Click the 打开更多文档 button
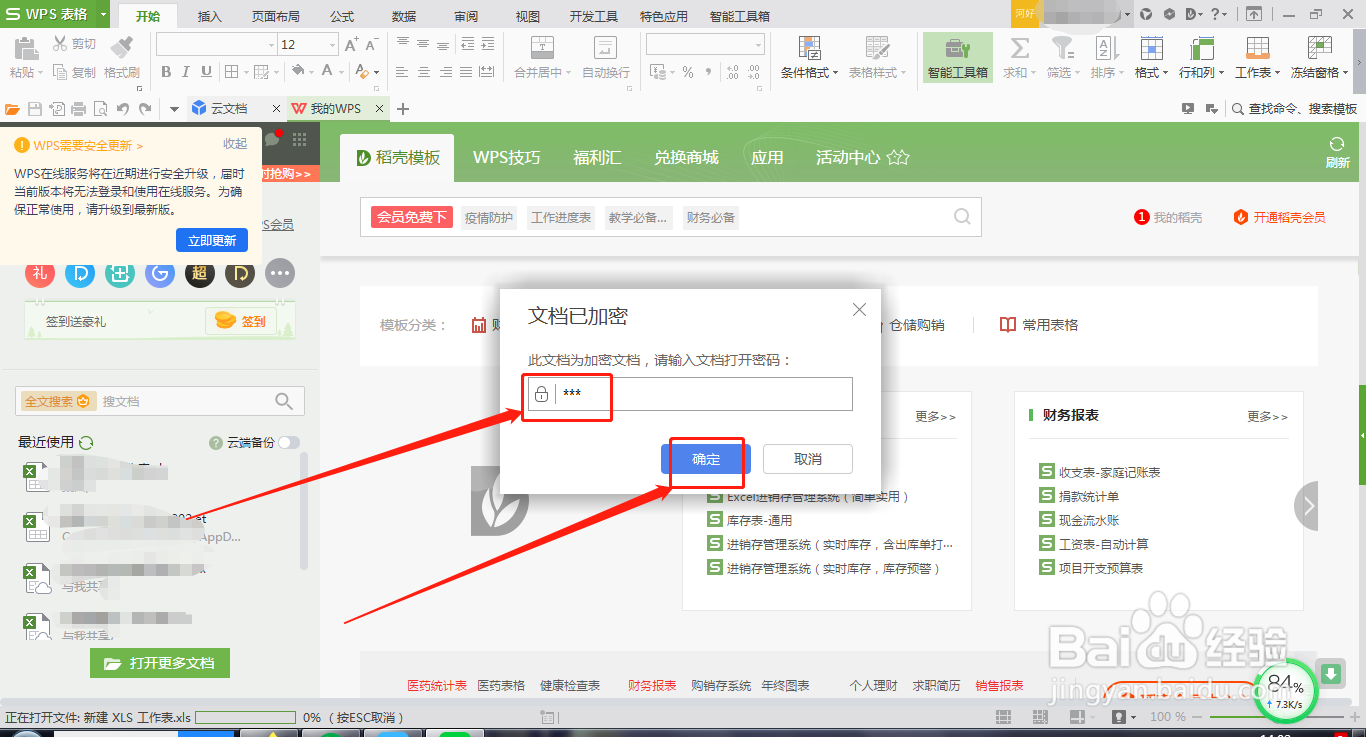The height and width of the screenshot is (737, 1366). (x=160, y=663)
